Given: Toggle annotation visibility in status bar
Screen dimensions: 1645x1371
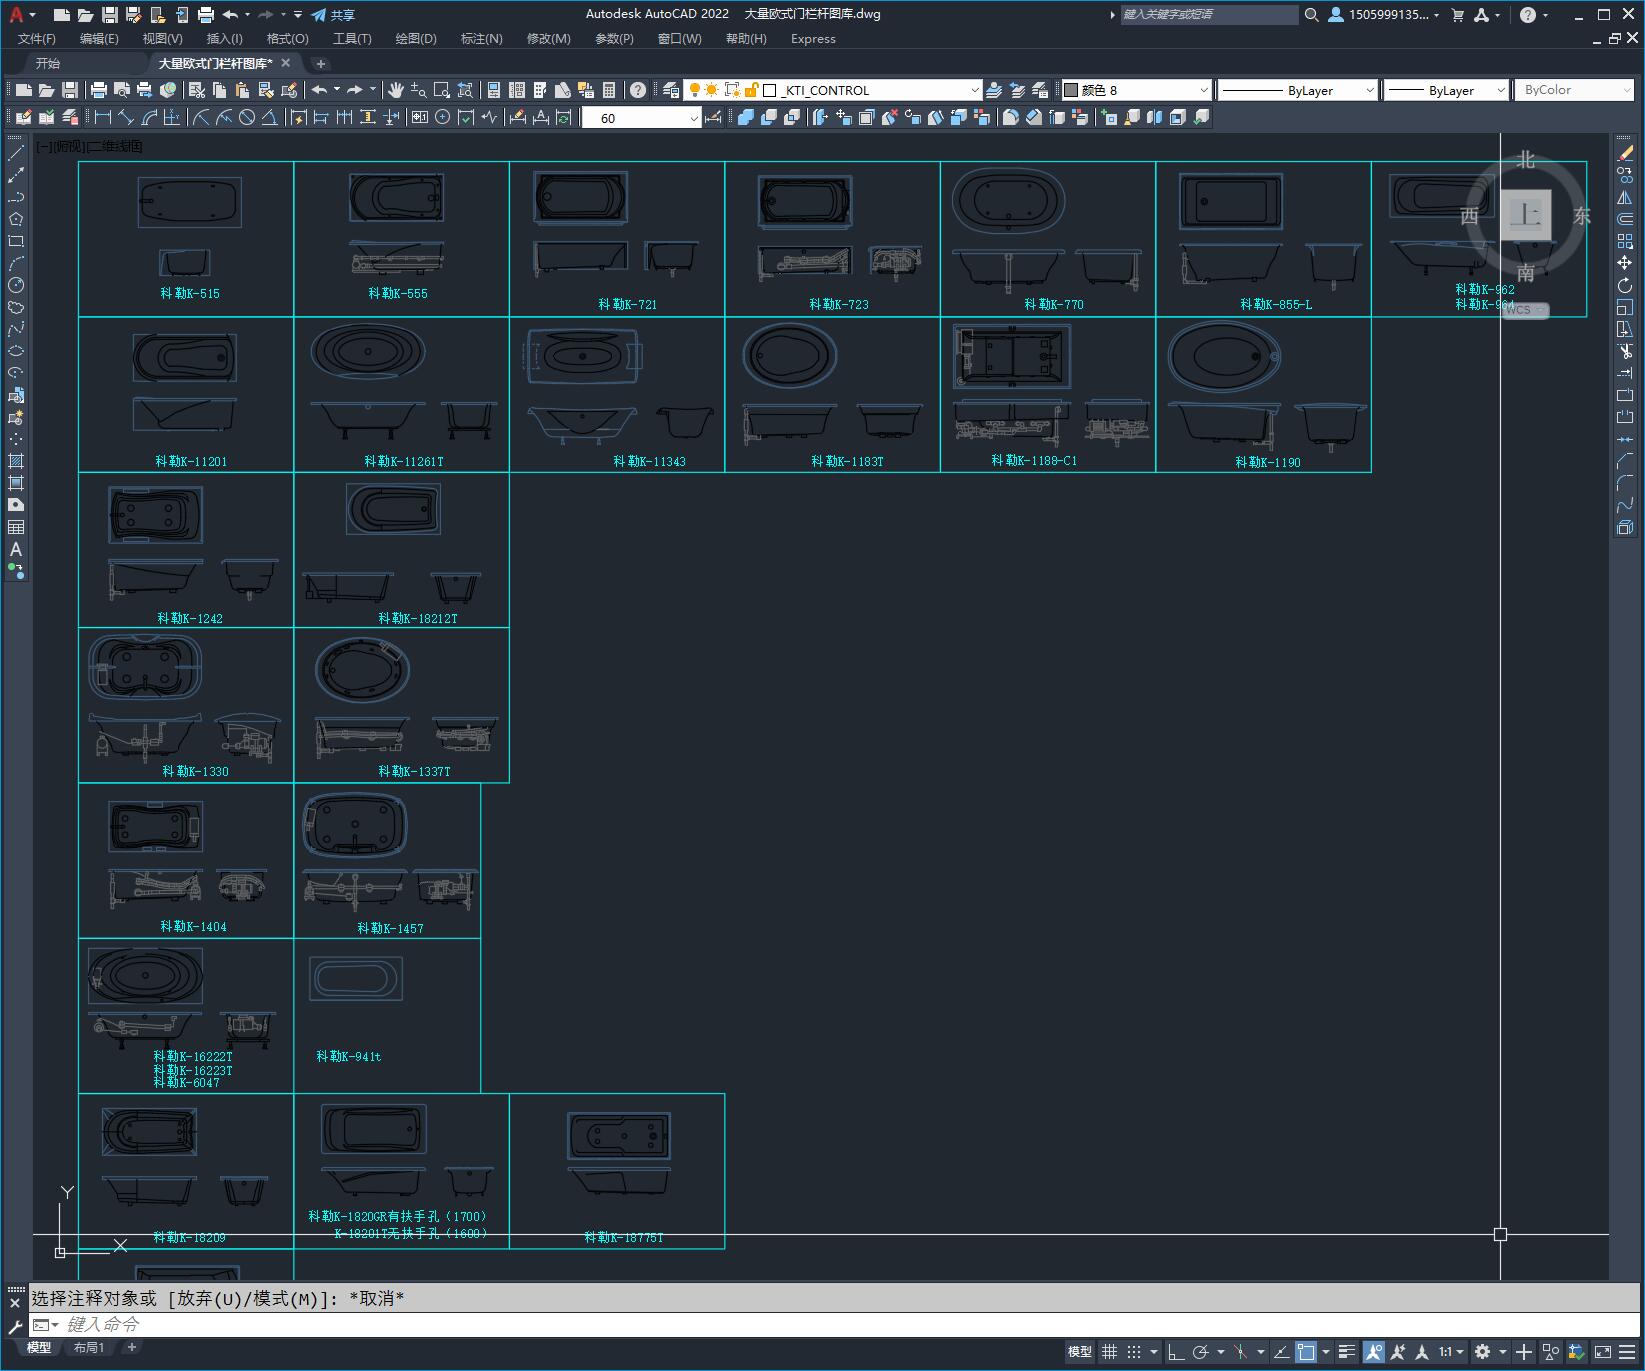Looking at the screenshot, I should [1373, 1352].
